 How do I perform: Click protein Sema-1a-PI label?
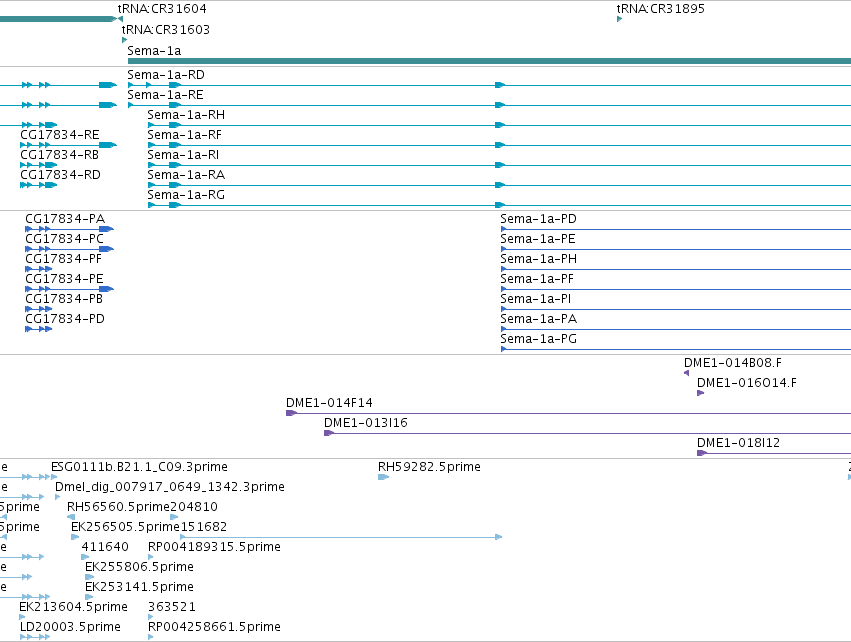click(536, 300)
